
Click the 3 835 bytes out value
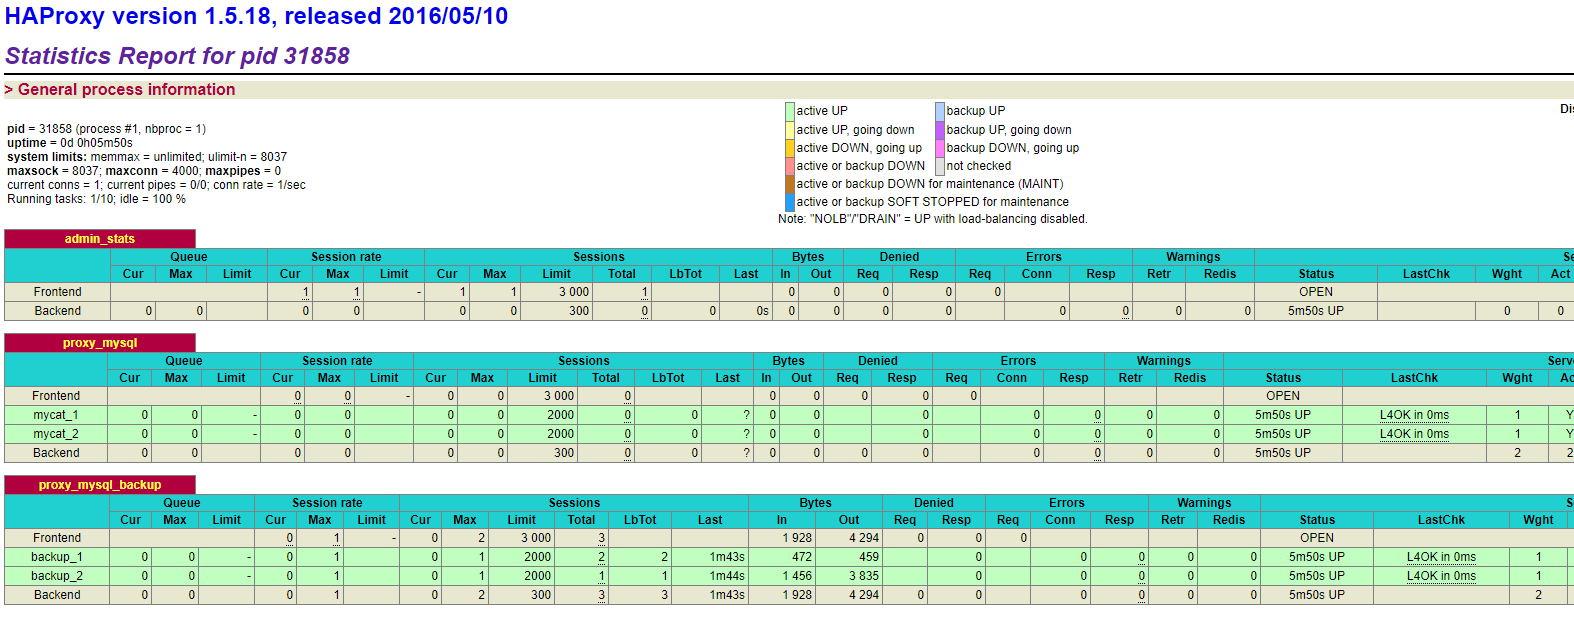862,576
